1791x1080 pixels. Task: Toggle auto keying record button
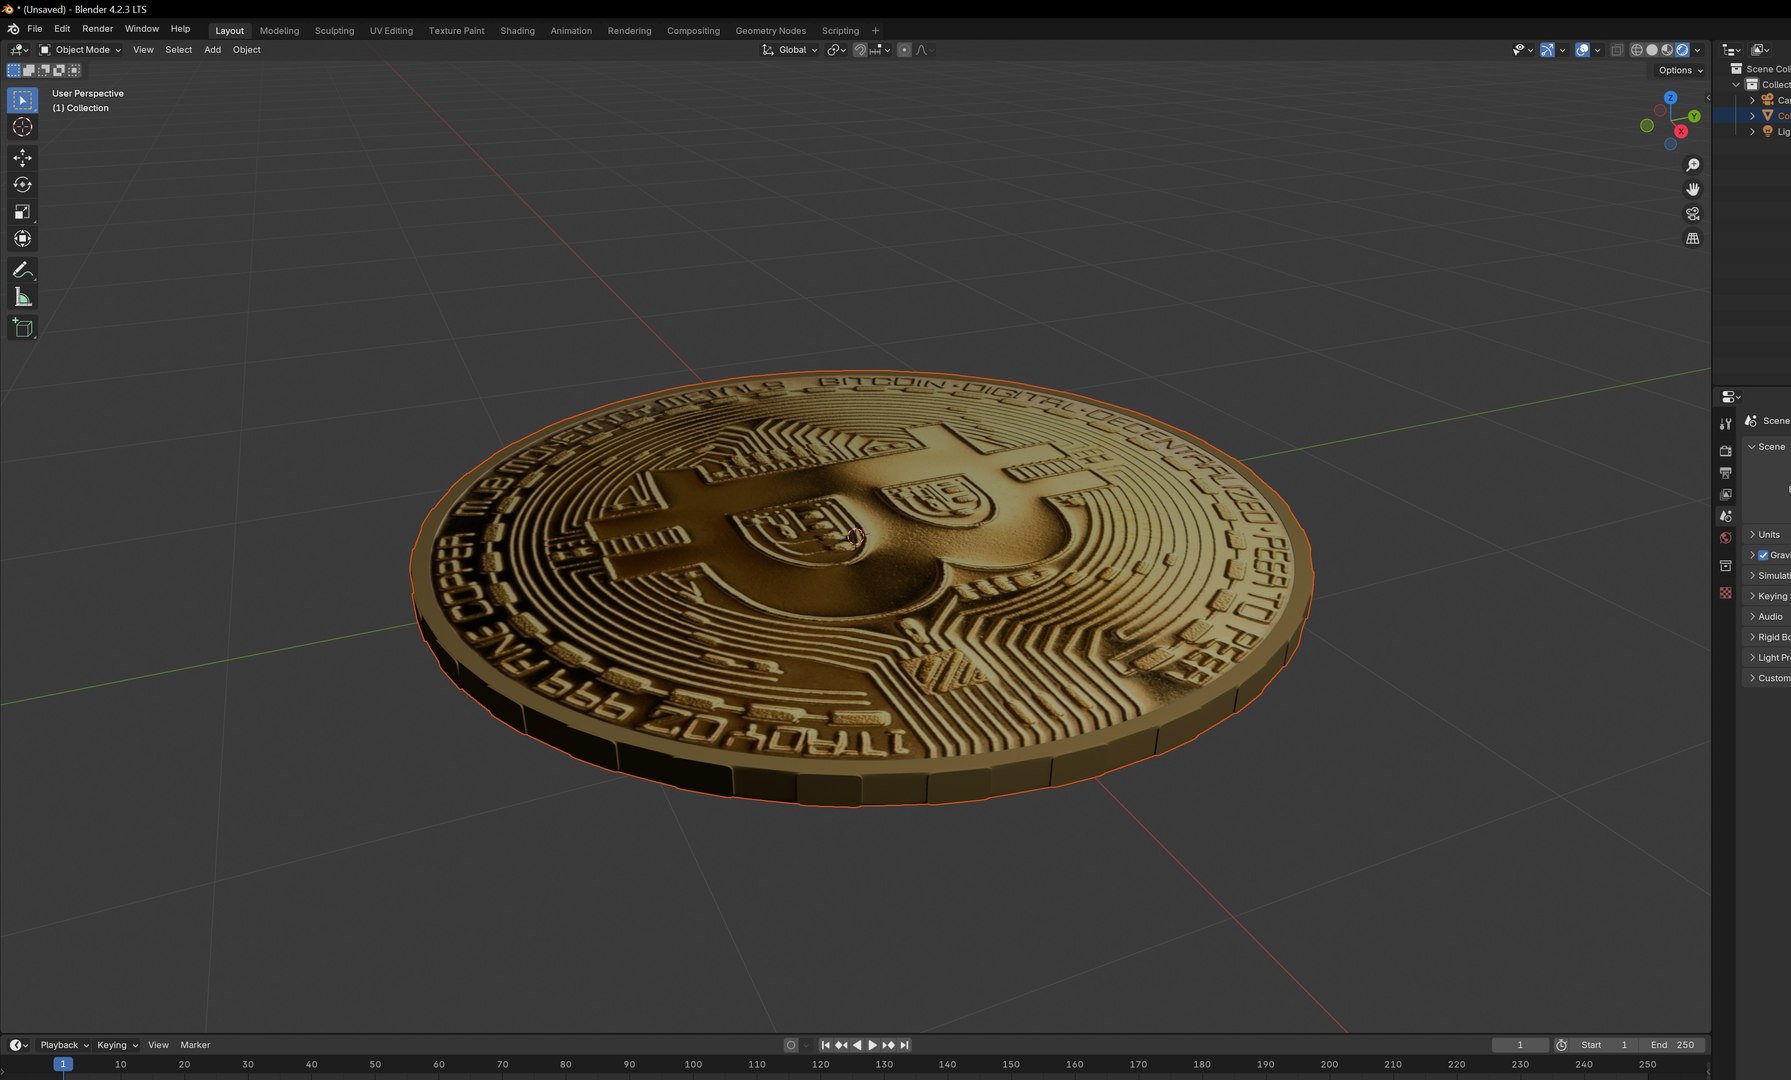coord(791,1045)
